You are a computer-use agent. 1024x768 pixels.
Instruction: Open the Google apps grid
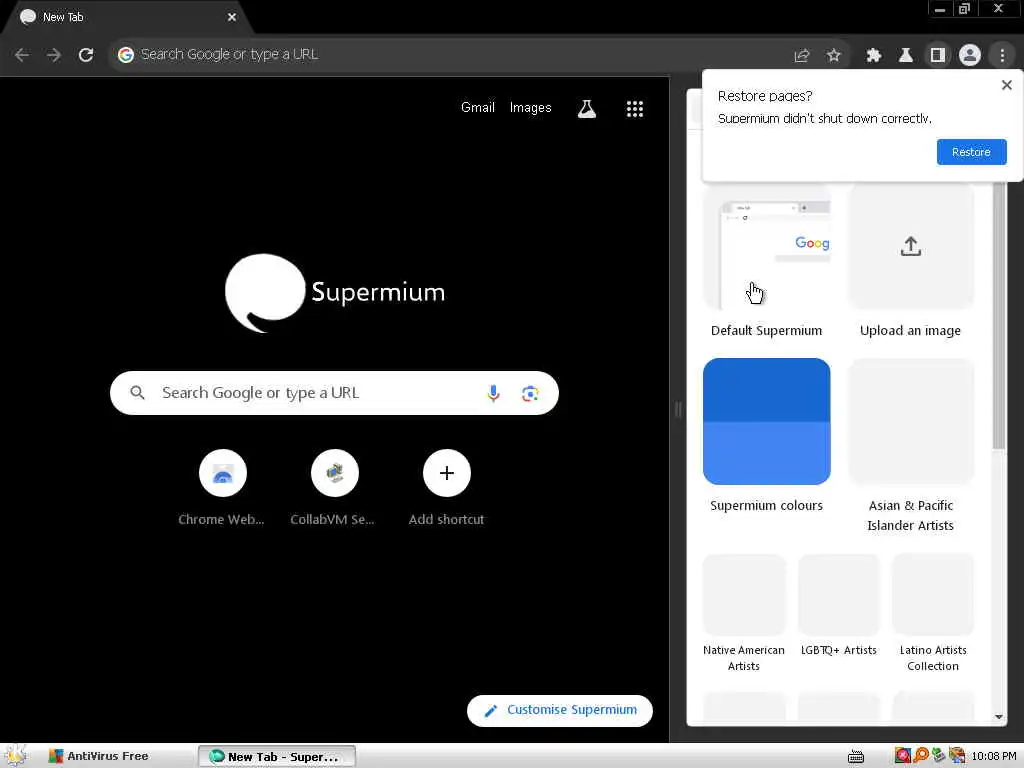coord(635,109)
